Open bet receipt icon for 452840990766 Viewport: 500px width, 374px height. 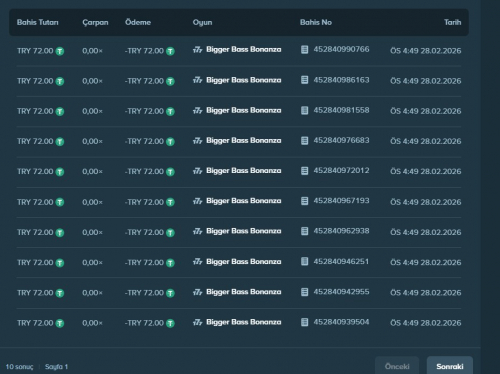pos(304,50)
